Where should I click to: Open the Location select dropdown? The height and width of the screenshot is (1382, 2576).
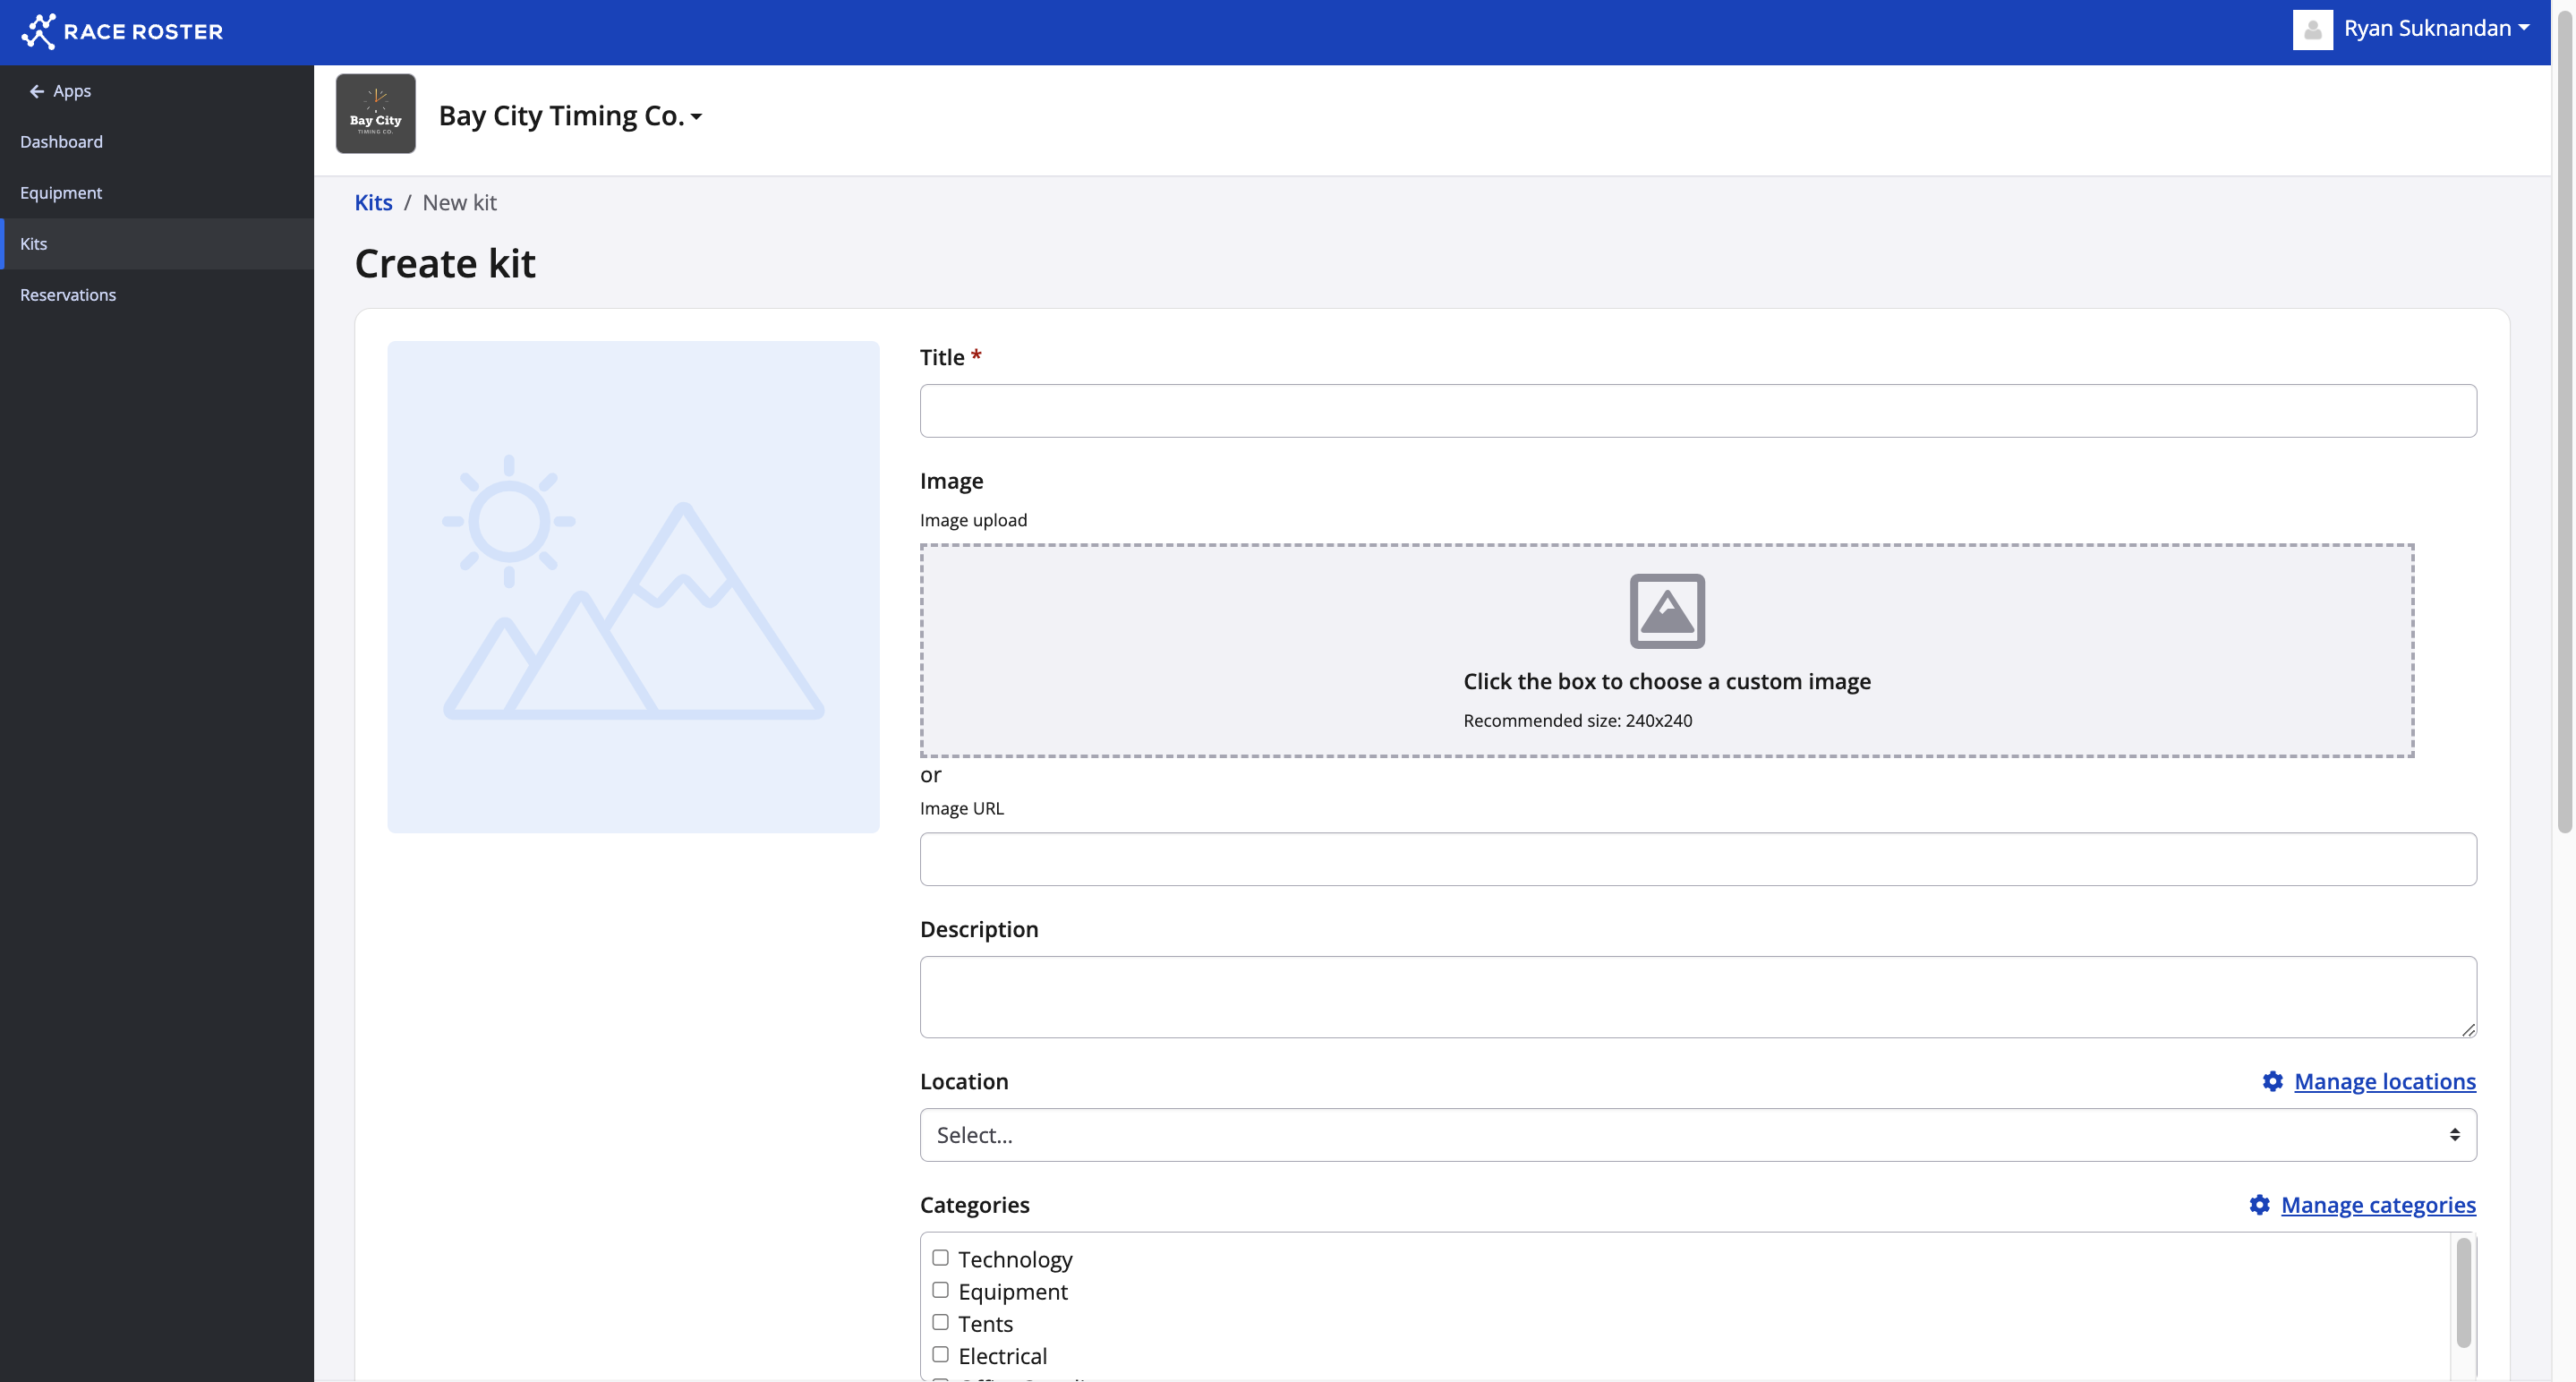coord(1697,1135)
